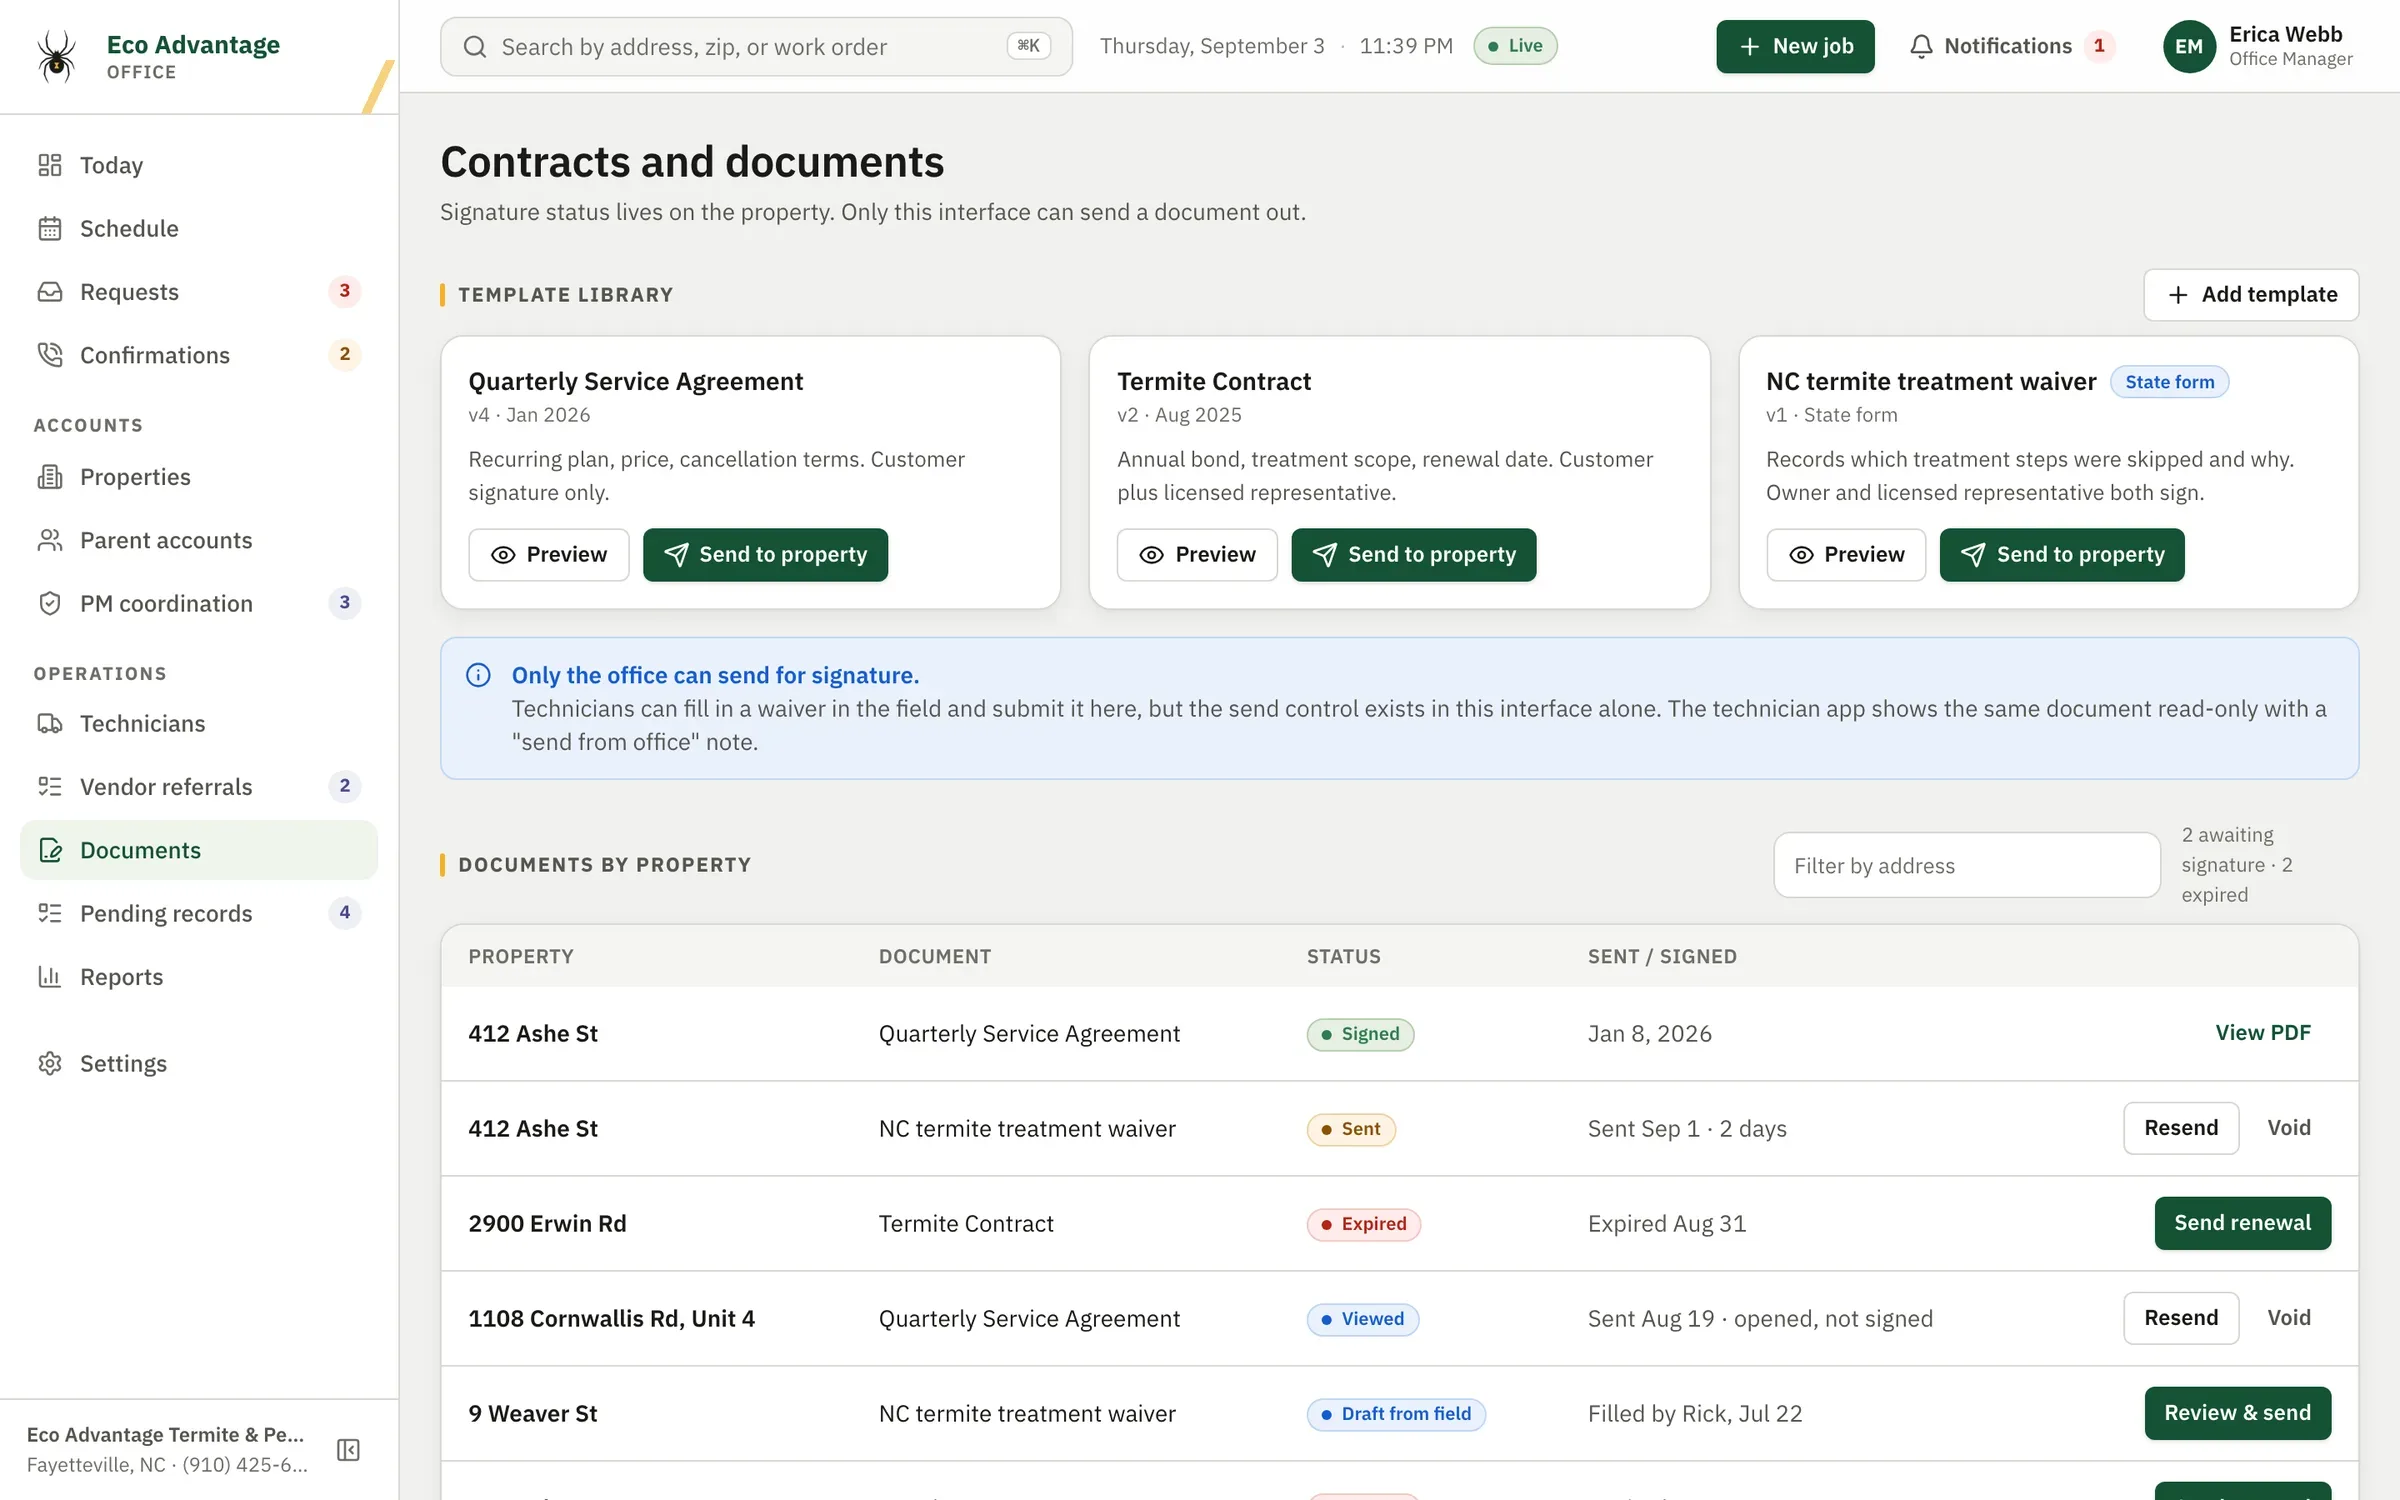Open Parent accounts section
2400x1500 pixels.
[200, 540]
